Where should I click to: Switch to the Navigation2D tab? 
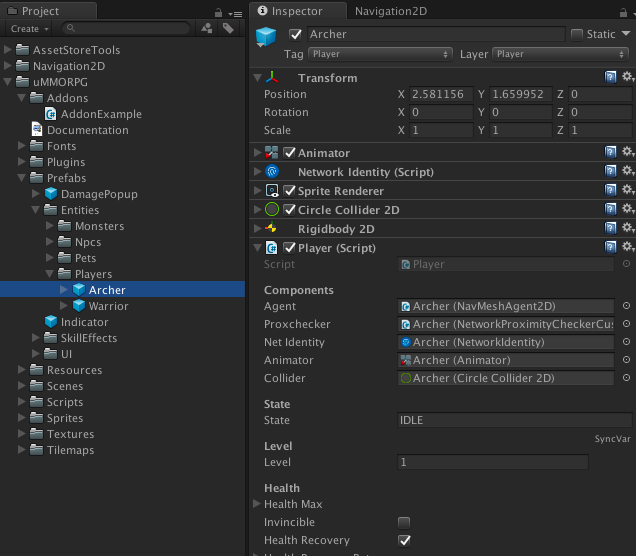click(391, 11)
